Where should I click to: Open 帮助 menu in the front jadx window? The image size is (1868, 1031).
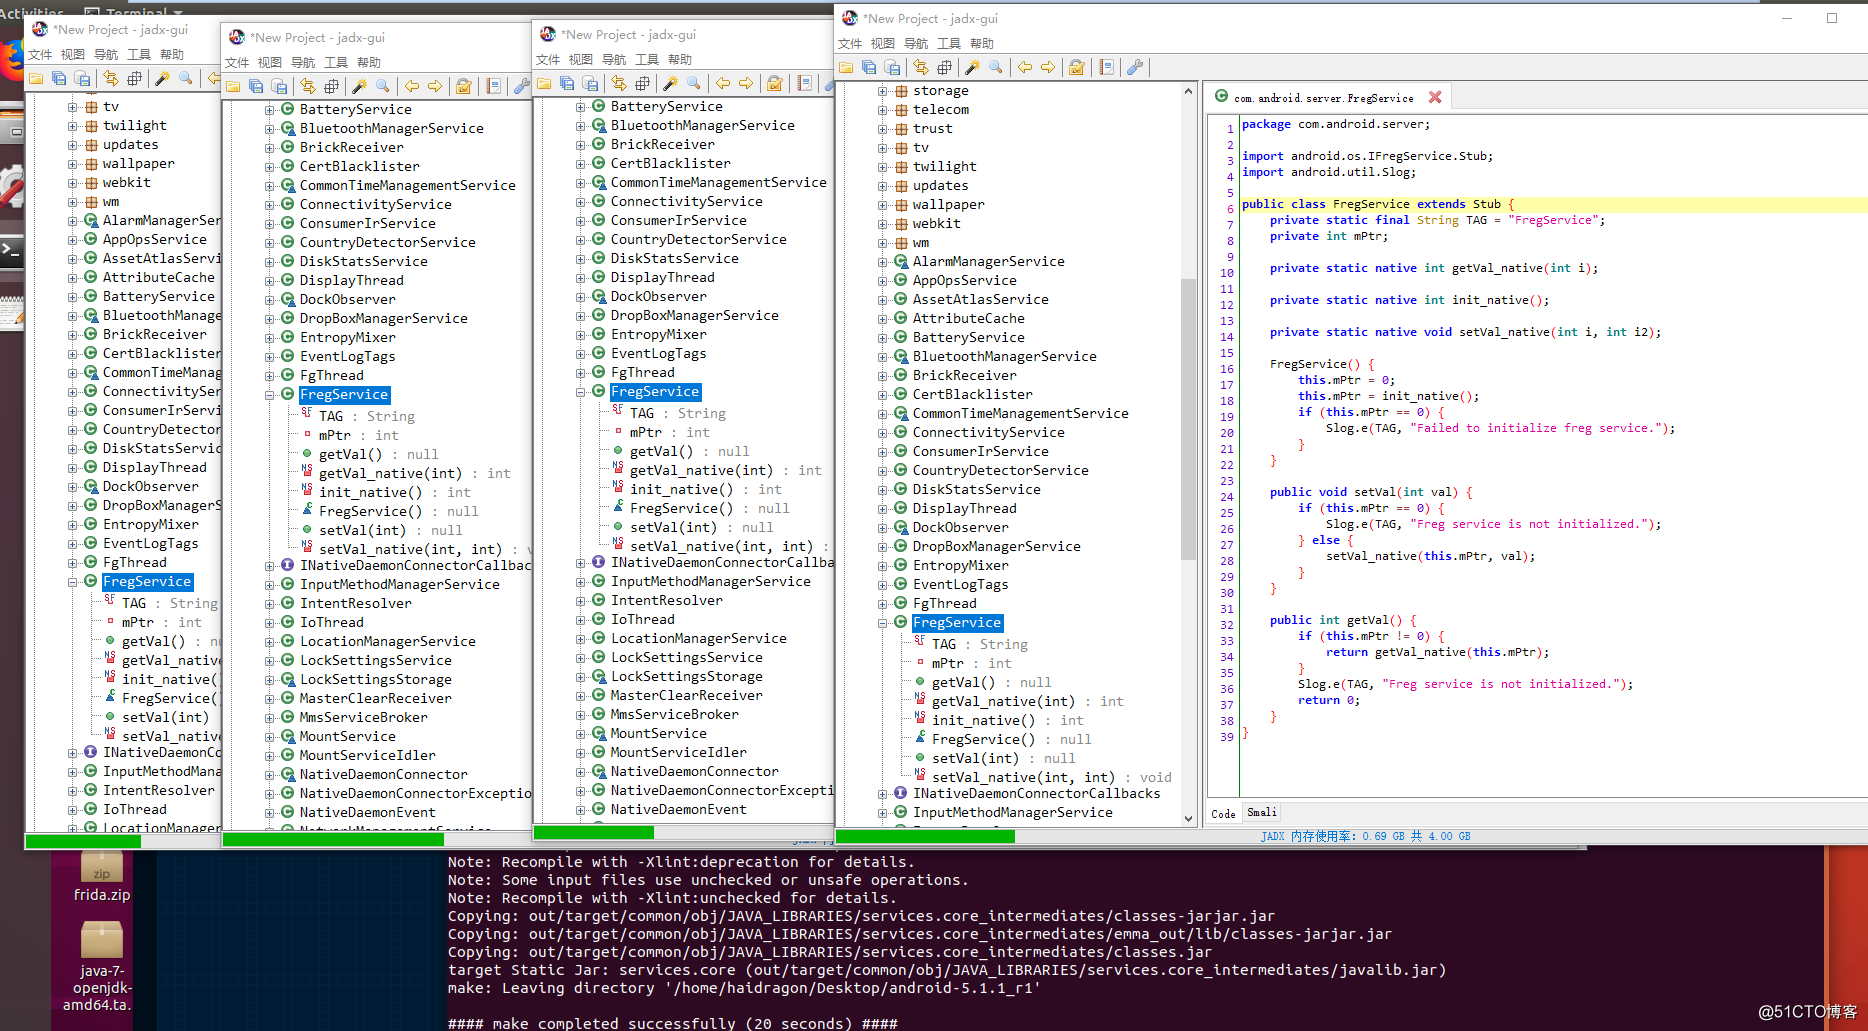click(982, 44)
